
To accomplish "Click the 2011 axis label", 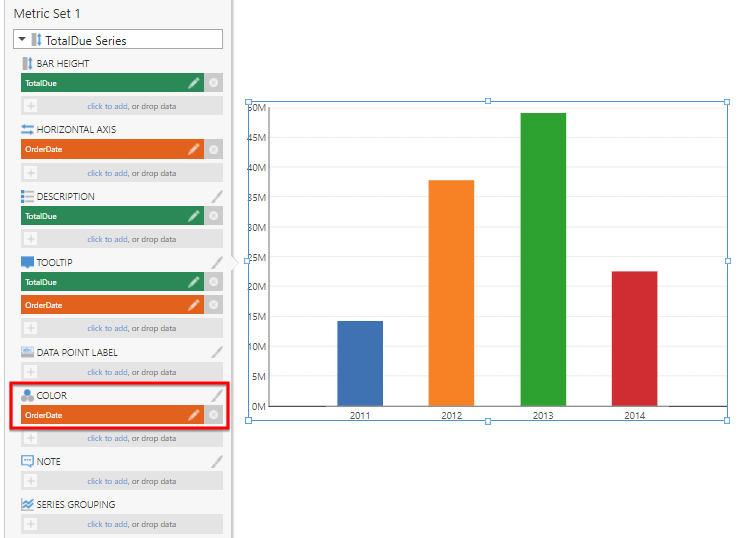I will 360,415.
